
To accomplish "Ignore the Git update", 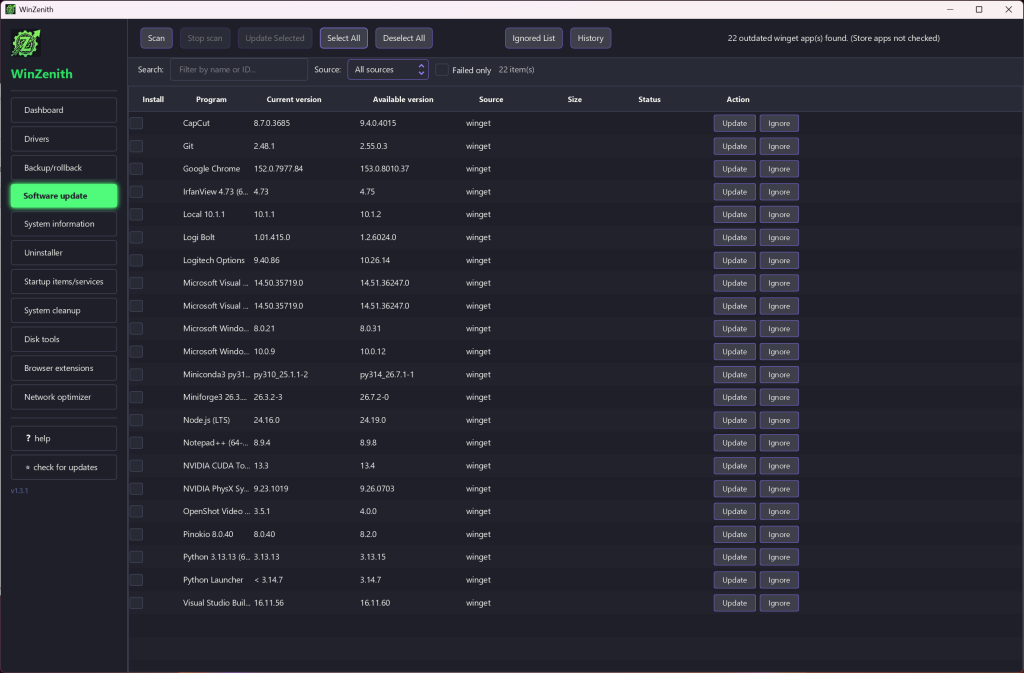I will (x=779, y=146).
